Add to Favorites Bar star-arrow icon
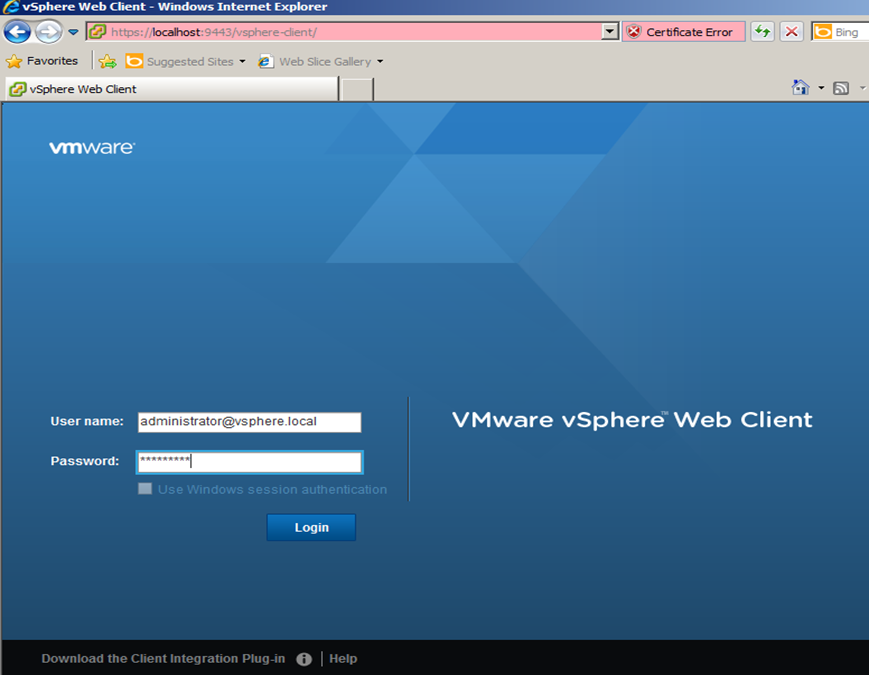Screen dimensions: 869x675 coord(108,62)
